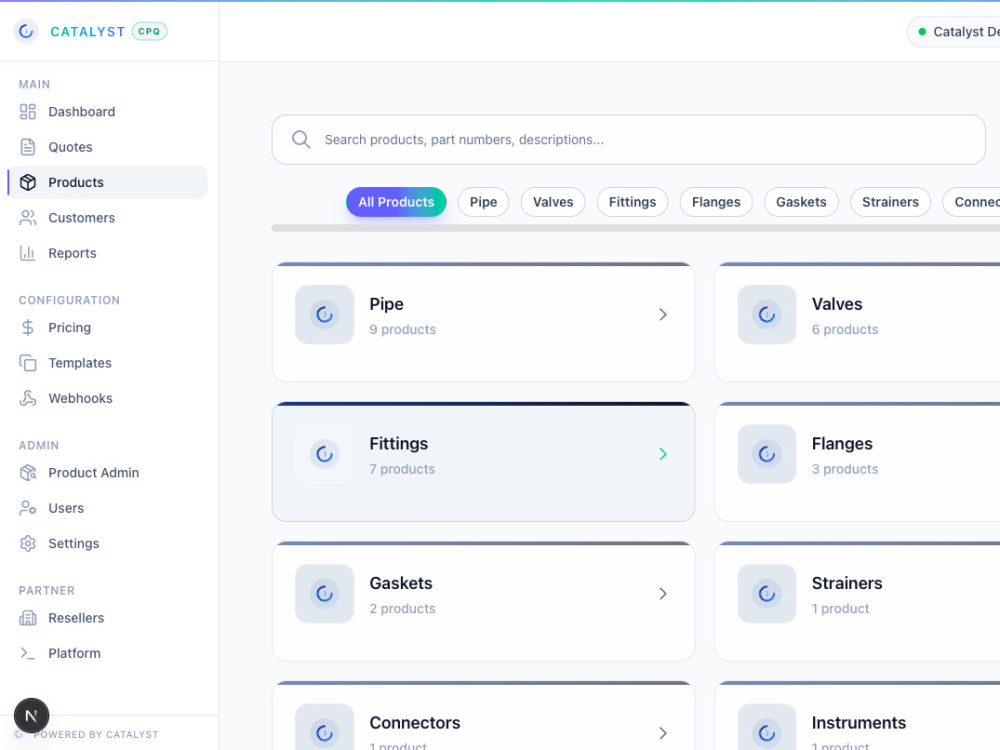Navigate to Reports
Screen dimensions: 1000x750
[107, 253]
